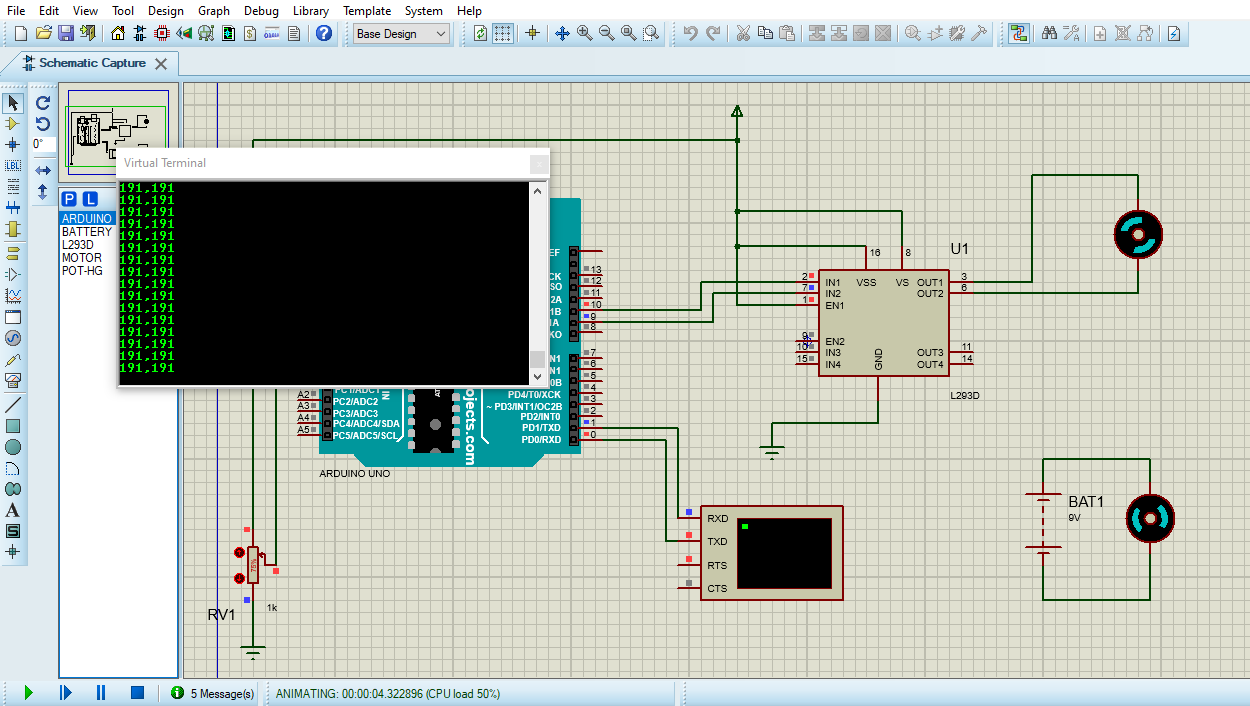The width and height of the screenshot is (1250, 706).
Task: Open the Library menu
Action: [310, 11]
